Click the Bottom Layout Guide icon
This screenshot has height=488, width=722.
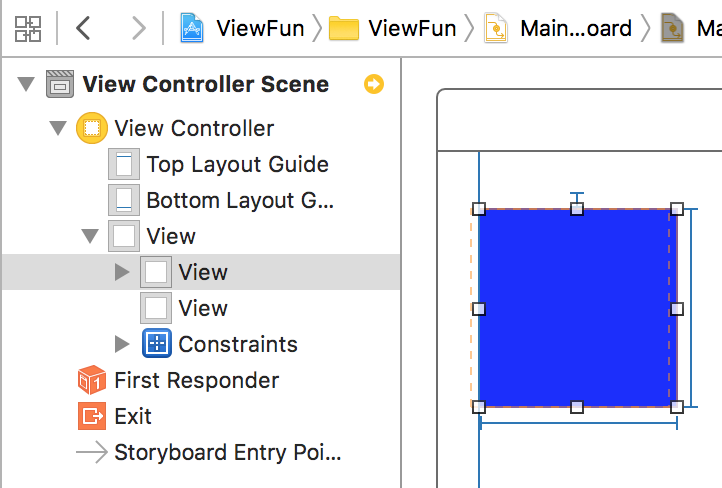[124, 200]
